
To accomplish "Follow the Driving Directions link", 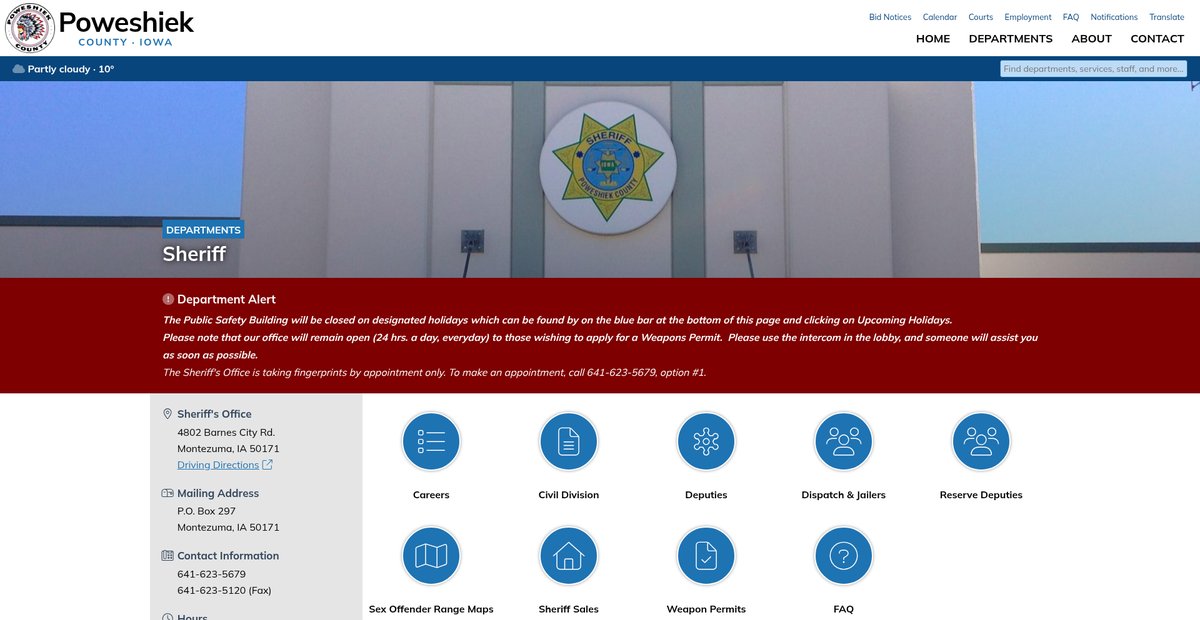I will [x=218, y=465].
